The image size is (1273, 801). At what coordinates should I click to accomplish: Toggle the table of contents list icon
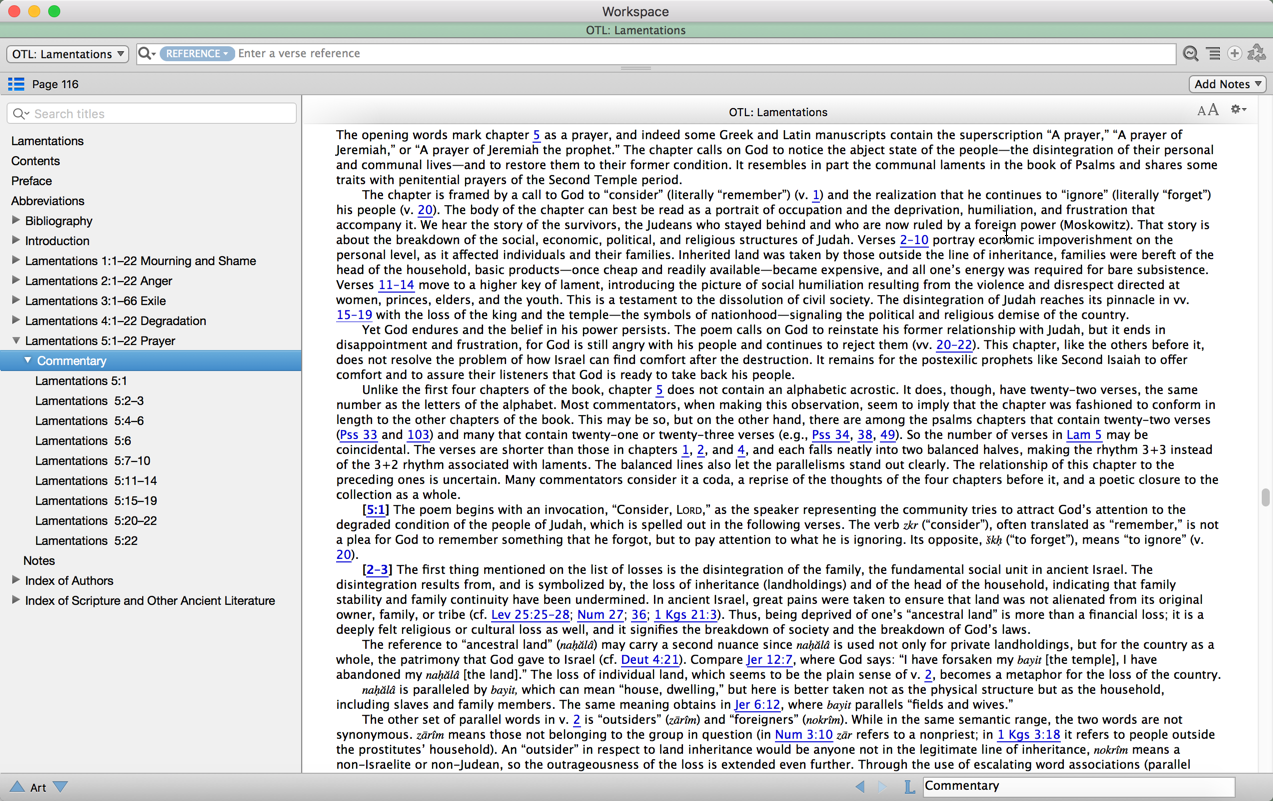click(x=16, y=84)
